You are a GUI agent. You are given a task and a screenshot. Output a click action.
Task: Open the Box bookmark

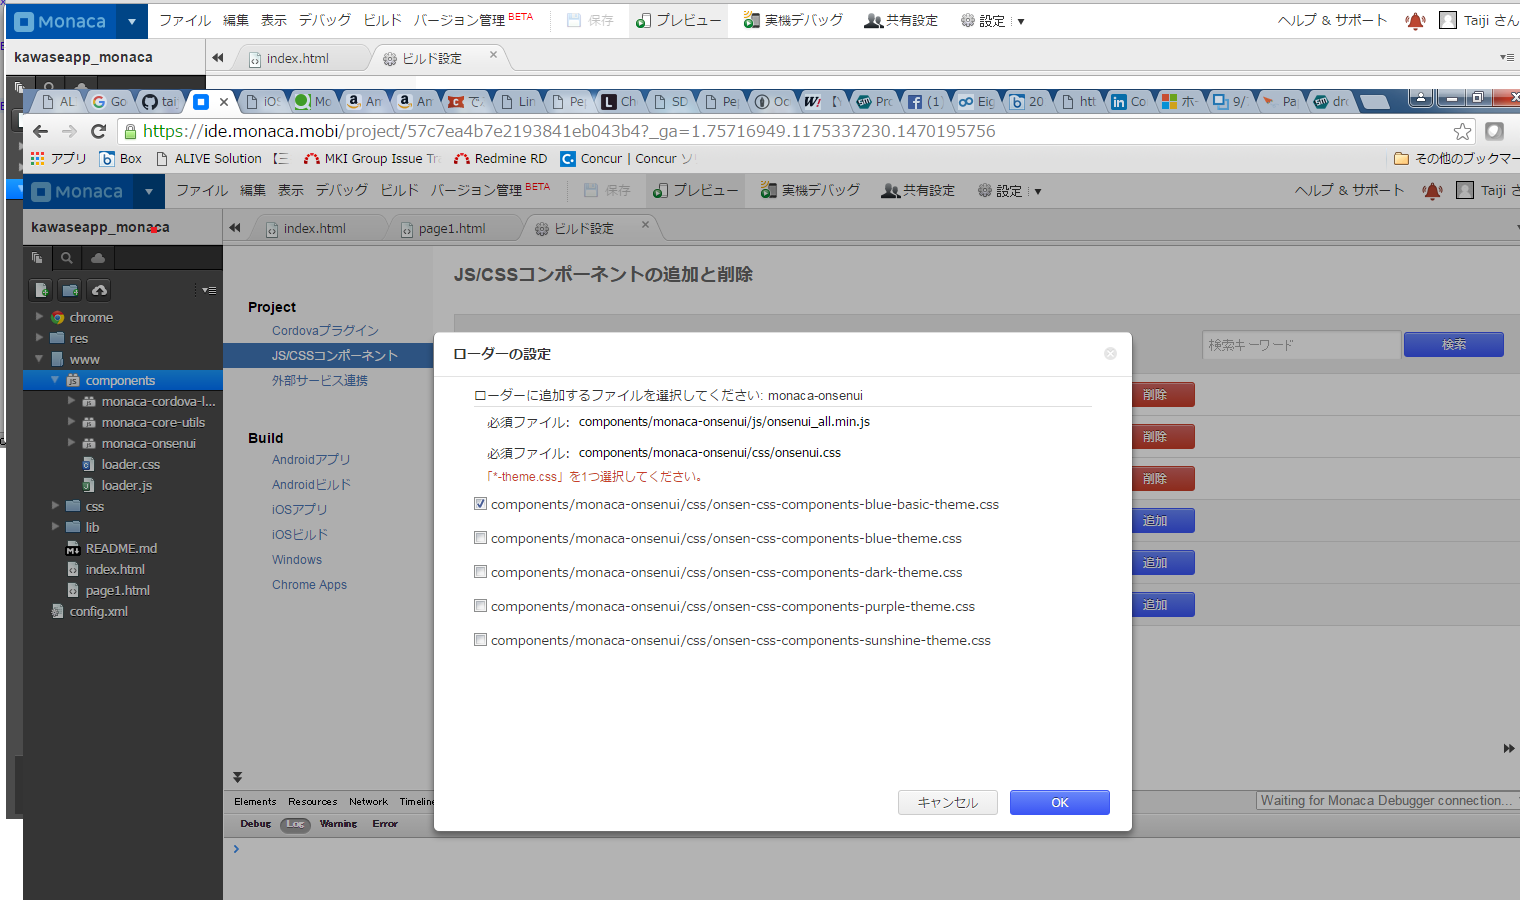click(x=121, y=158)
